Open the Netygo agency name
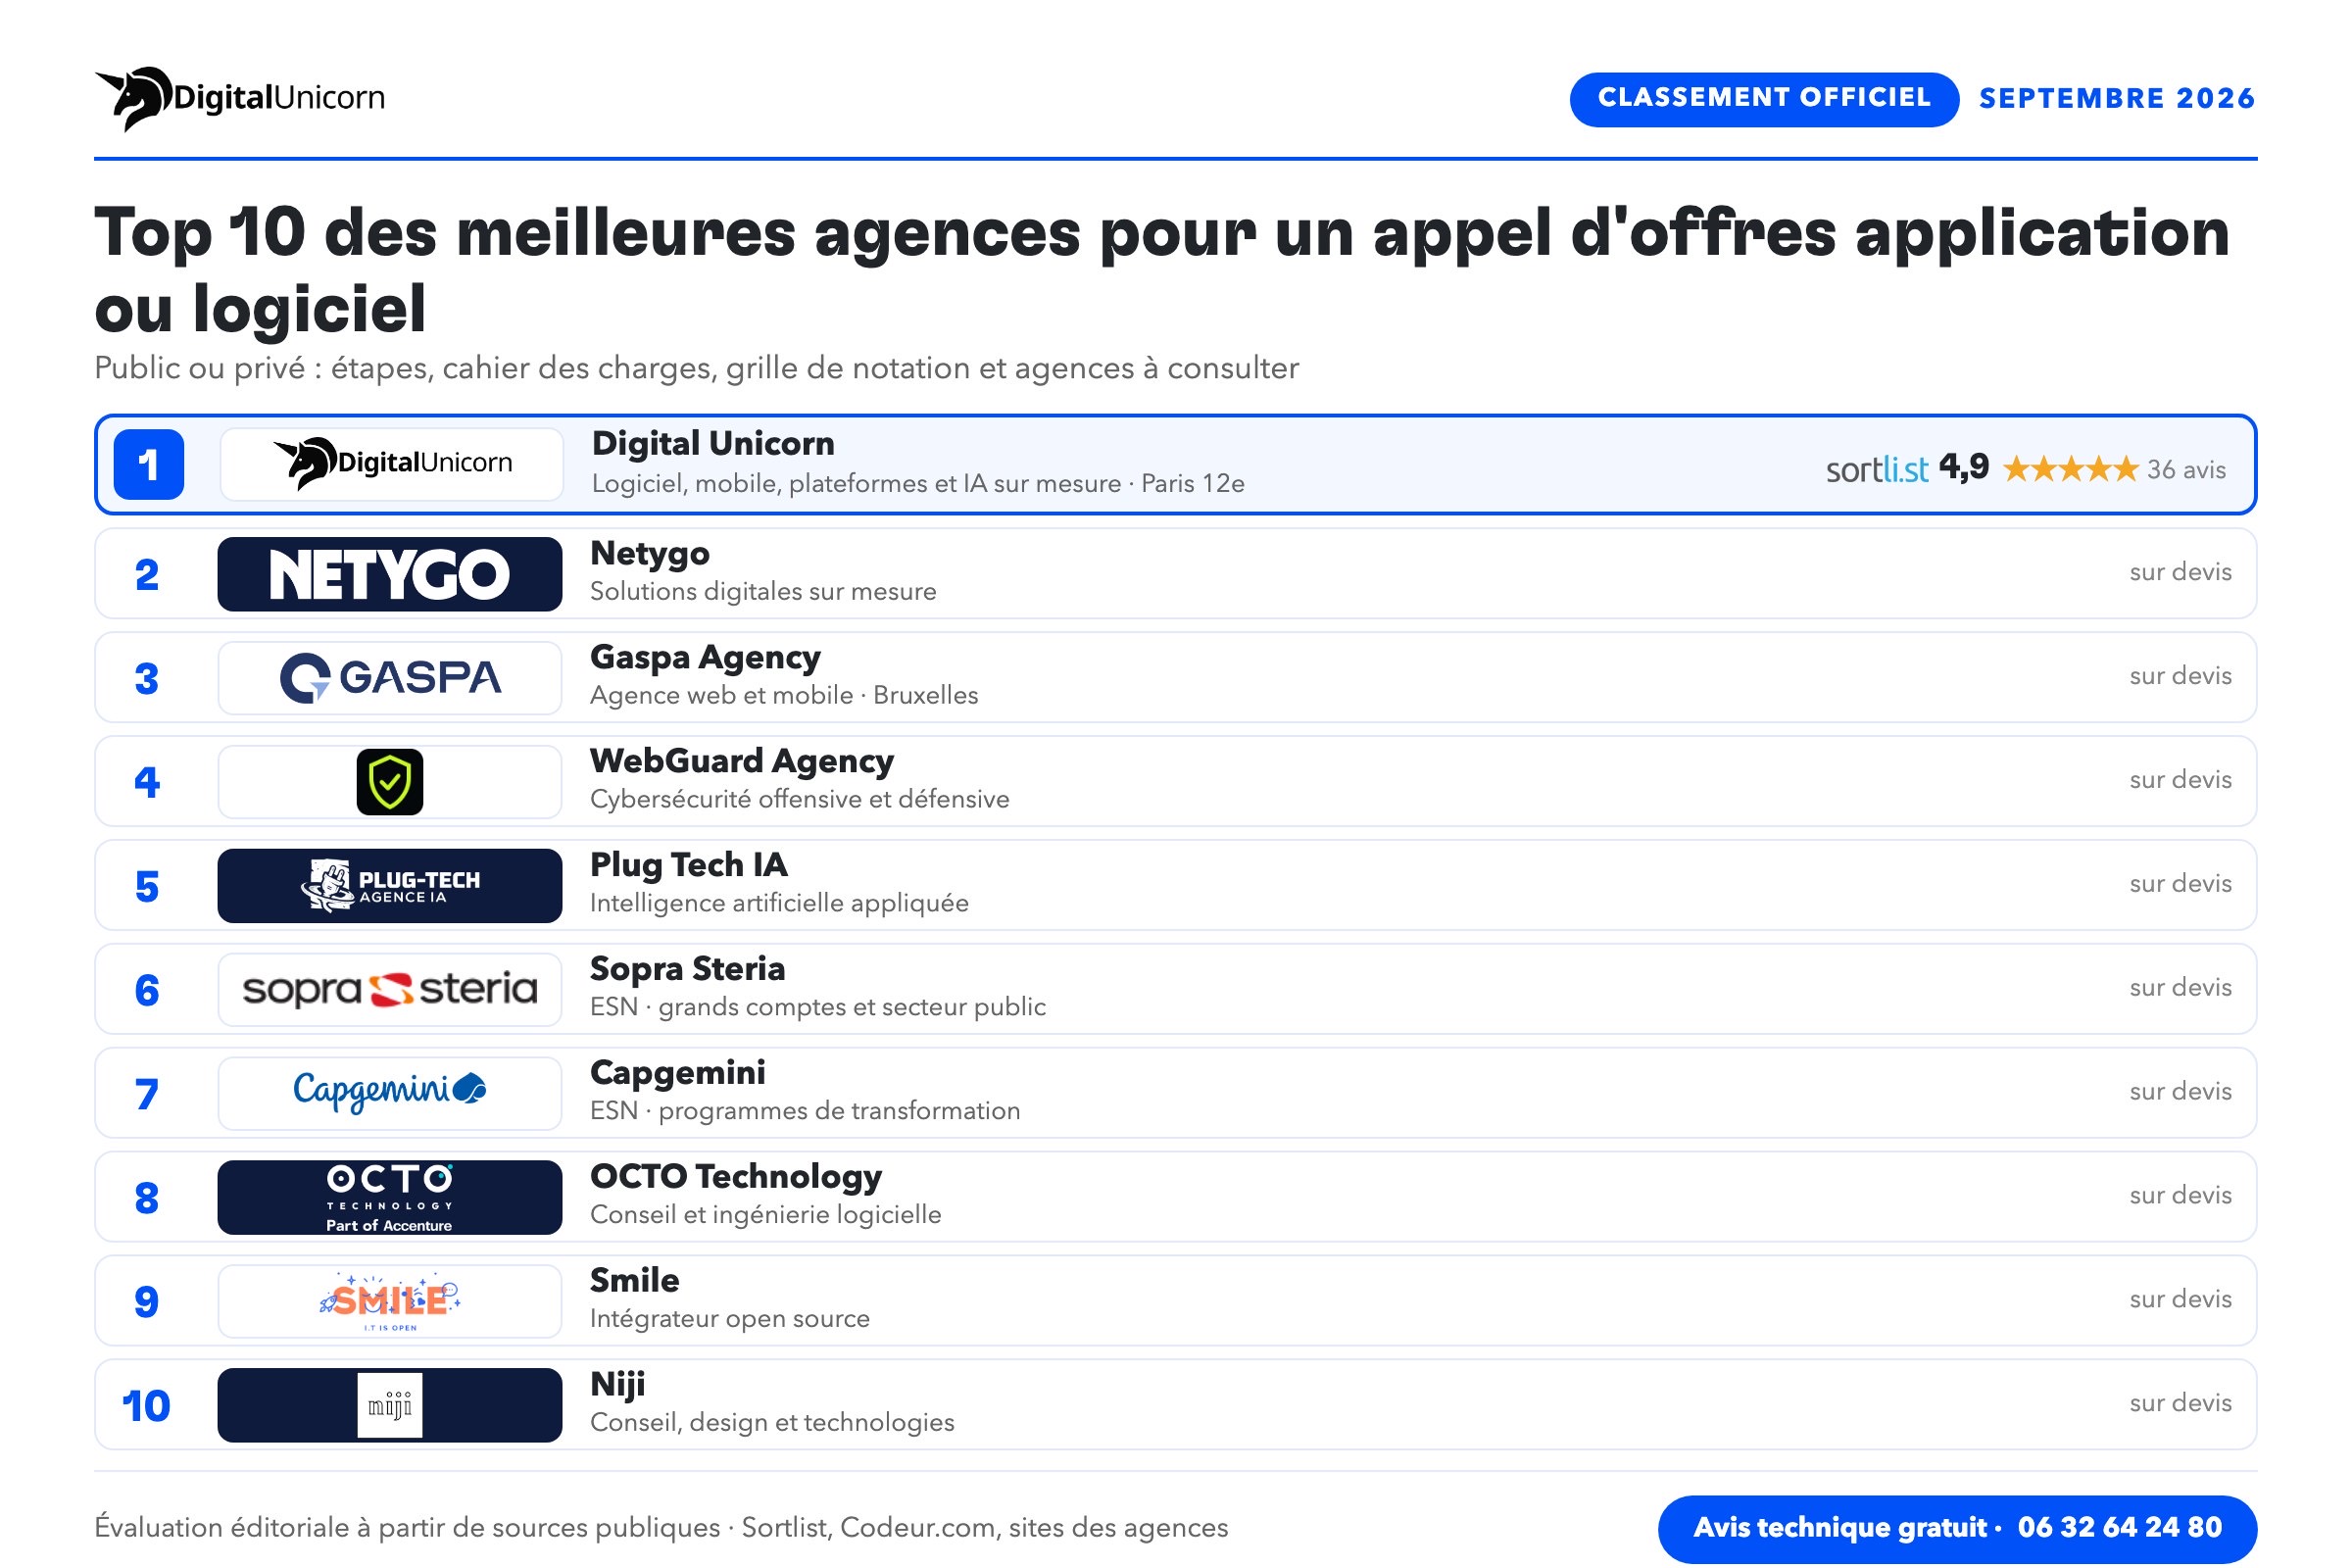The image size is (2352, 1568). tap(650, 553)
